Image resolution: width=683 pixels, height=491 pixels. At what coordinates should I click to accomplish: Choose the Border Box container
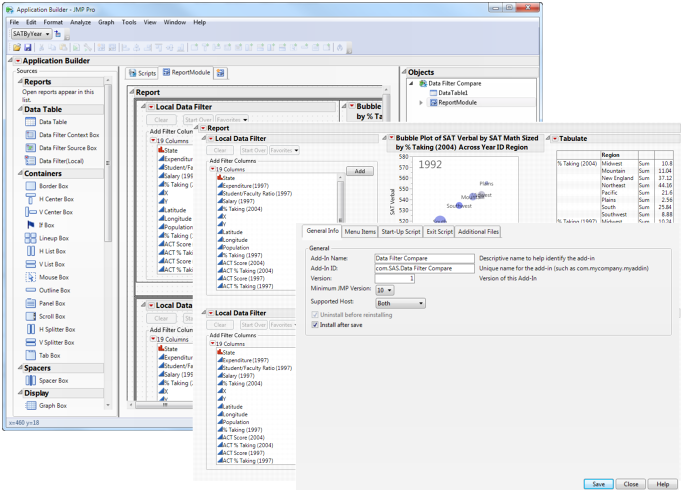coord(30,186)
